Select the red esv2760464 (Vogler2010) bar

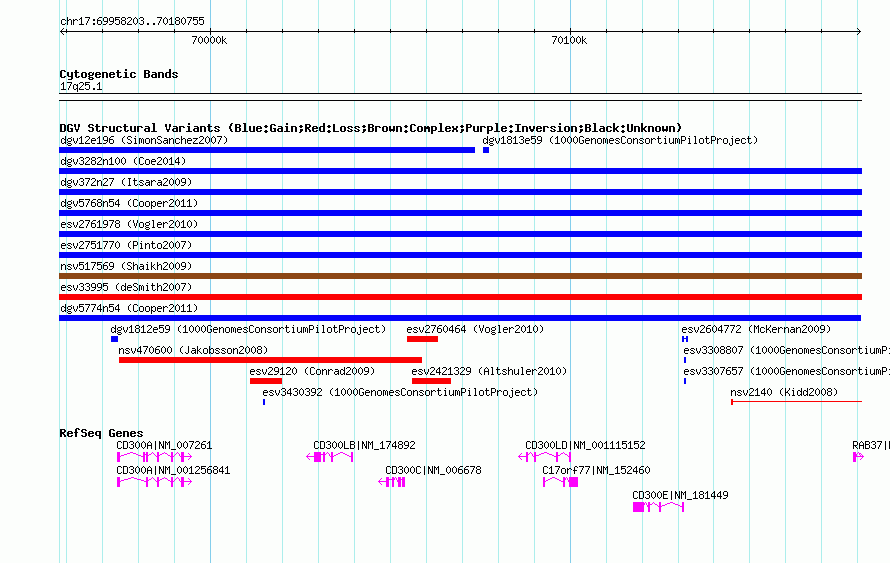click(422, 339)
